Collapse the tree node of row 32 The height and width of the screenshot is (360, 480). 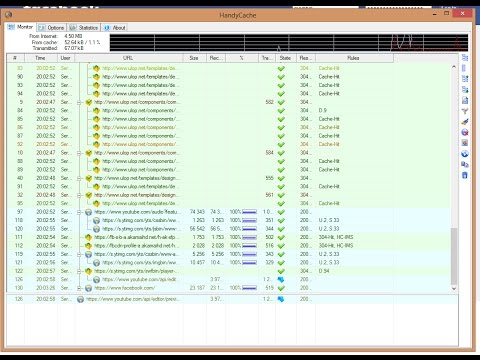coord(79,195)
